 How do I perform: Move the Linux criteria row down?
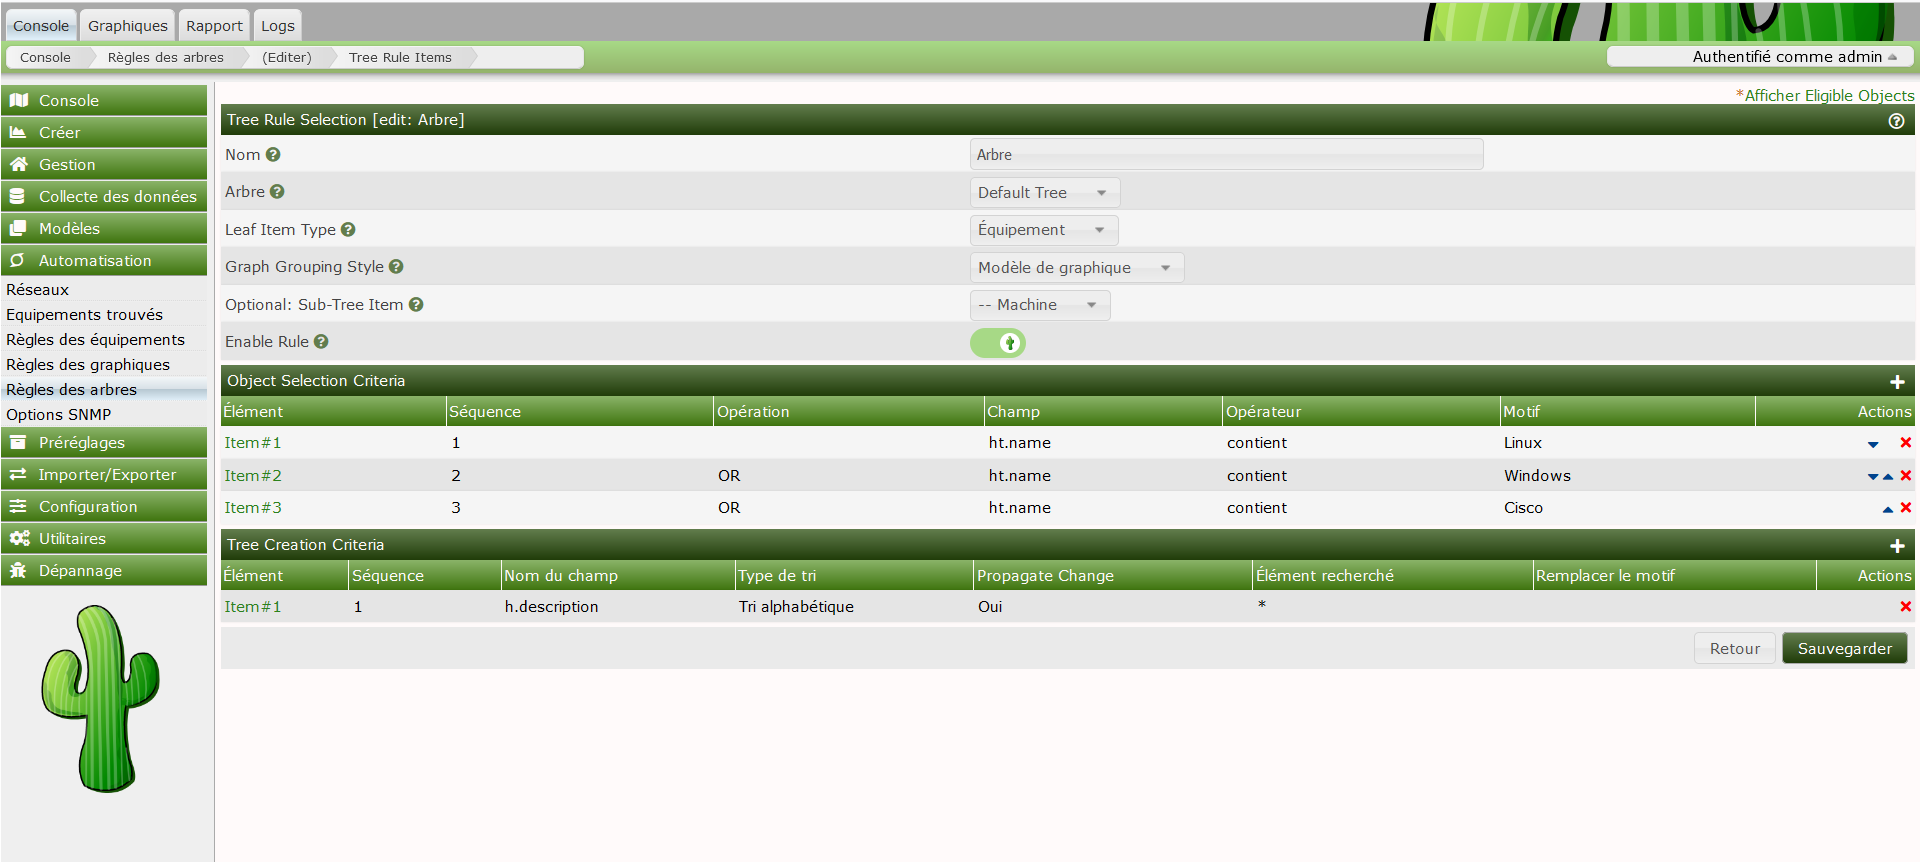(1872, 444)
